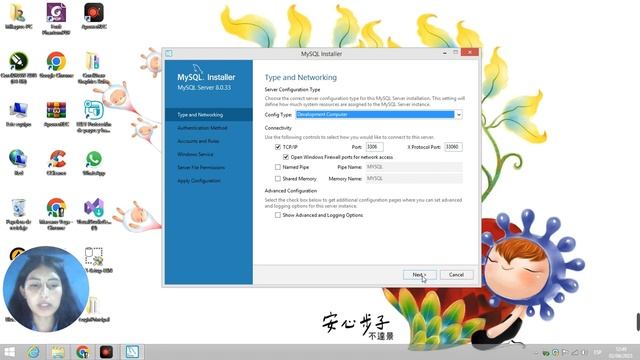Select Type and Networking step

(x=209, y=115)
